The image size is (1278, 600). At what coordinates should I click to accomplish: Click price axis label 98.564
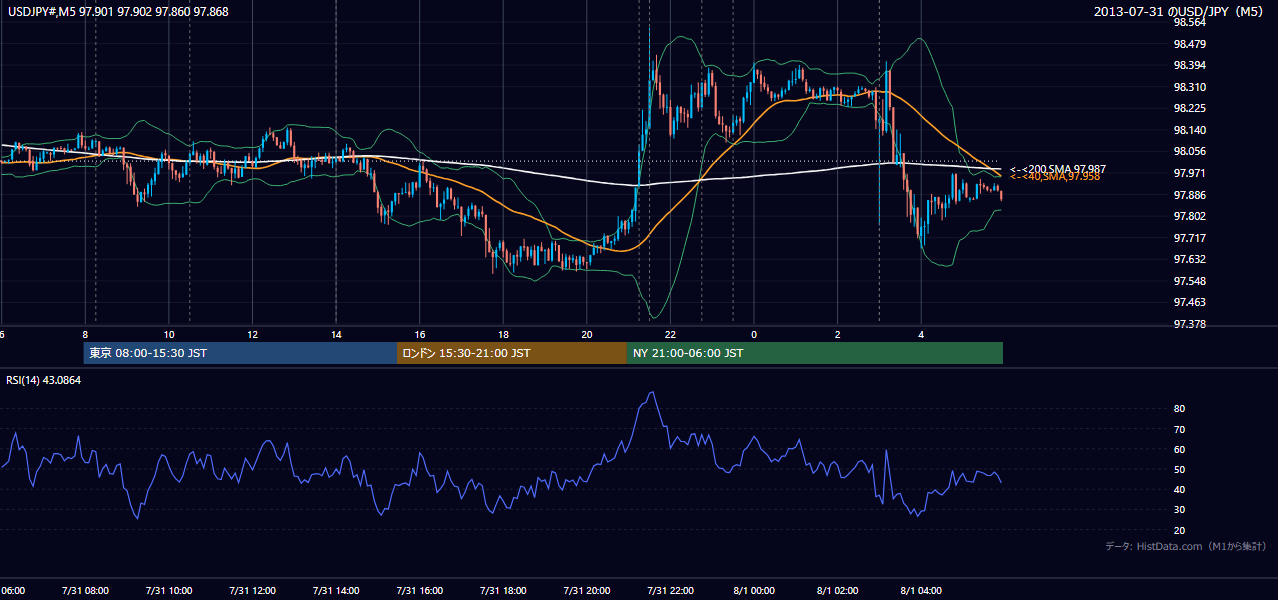click(1189, 23)
